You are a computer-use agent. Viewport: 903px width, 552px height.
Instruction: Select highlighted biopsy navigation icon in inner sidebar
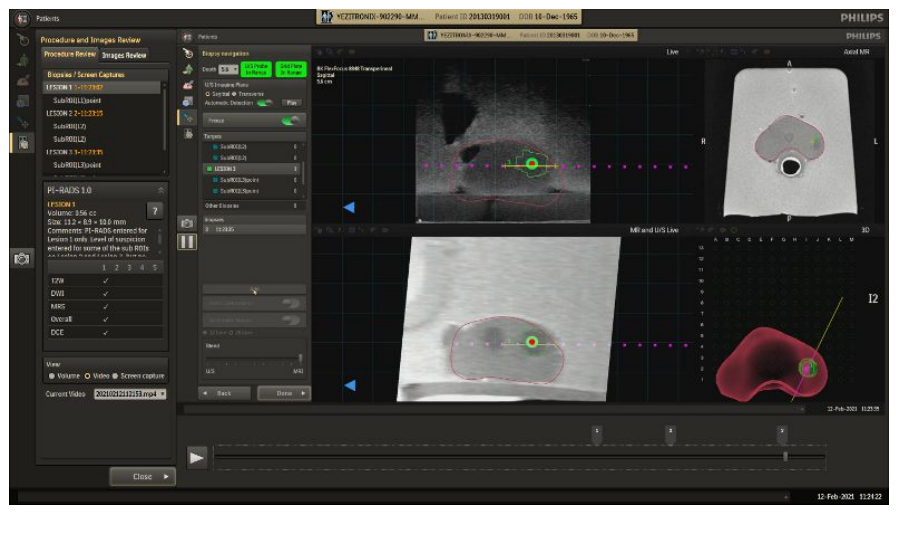point(188,117)
